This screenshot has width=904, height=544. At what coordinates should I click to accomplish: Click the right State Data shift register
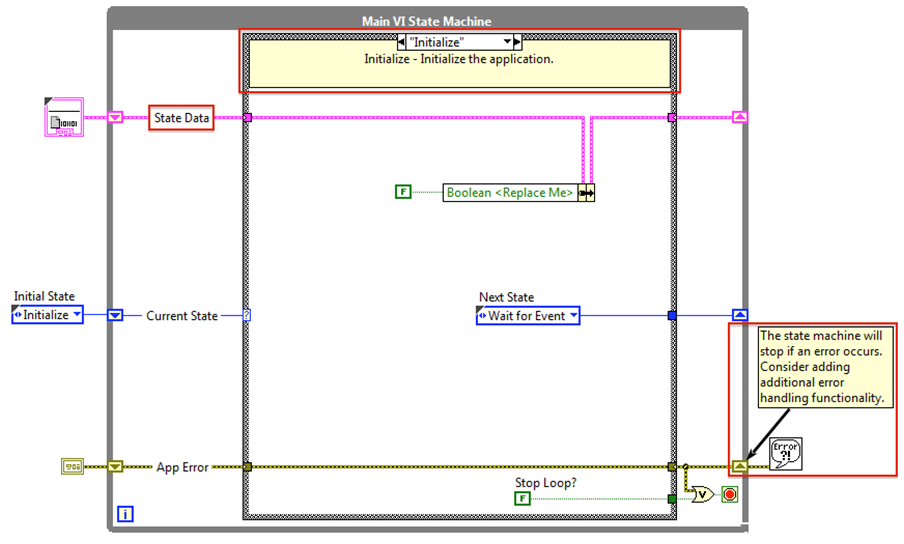click(x=739, y=117)
